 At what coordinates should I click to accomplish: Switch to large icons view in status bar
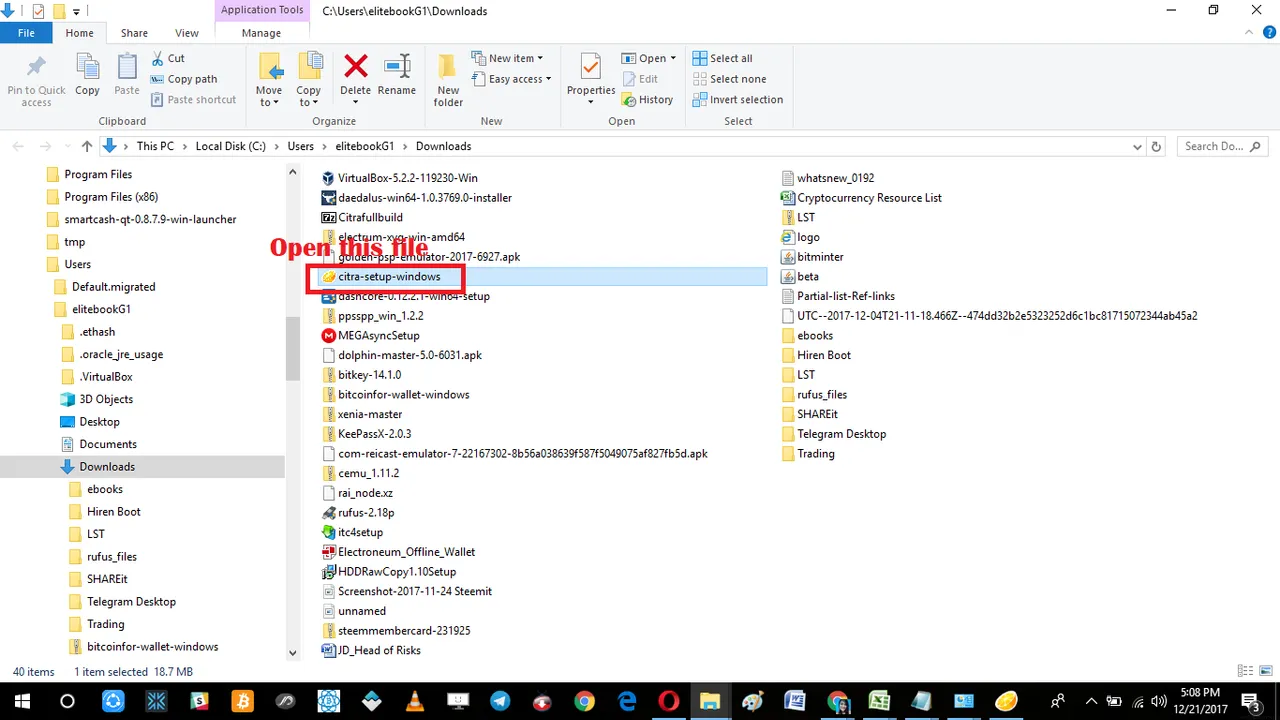coord(1264,672)
